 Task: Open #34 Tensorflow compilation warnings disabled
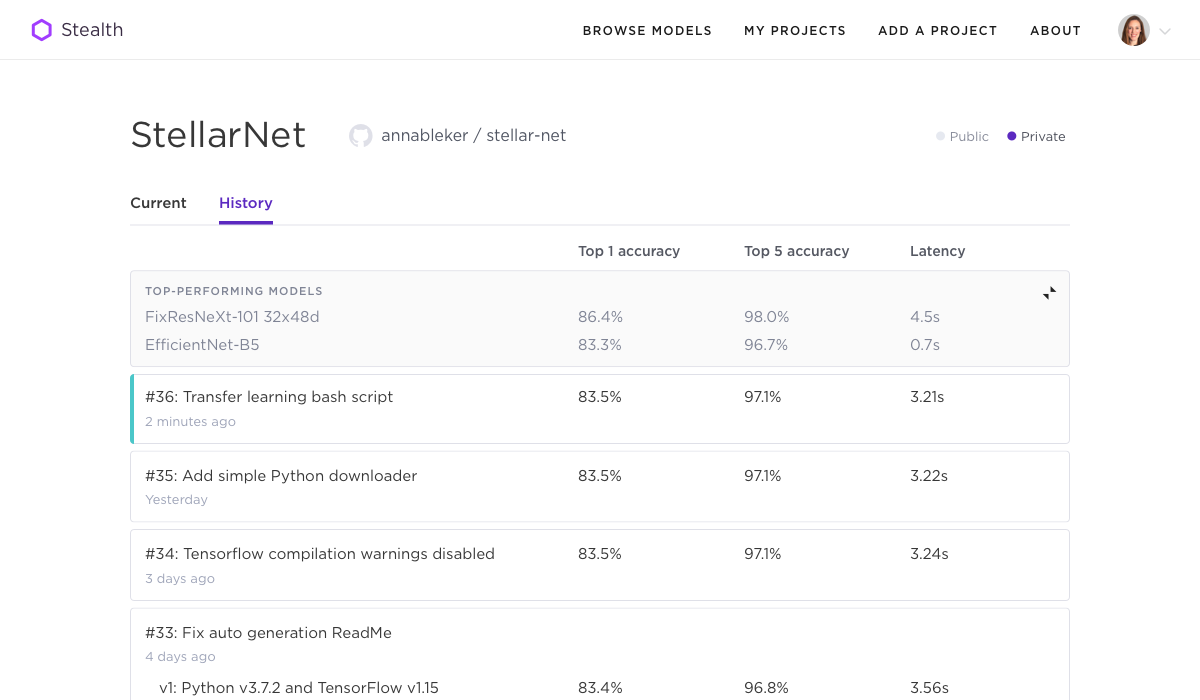tap(319, 554)
